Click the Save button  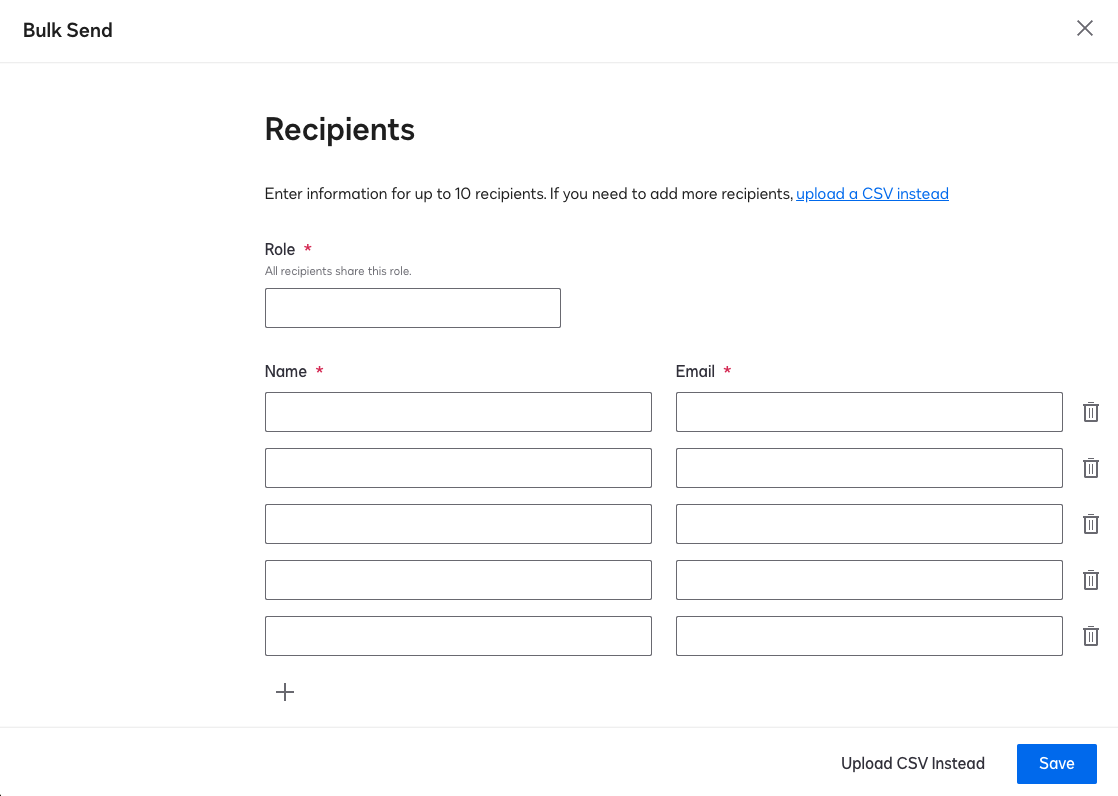click(x=1056, y=764)
